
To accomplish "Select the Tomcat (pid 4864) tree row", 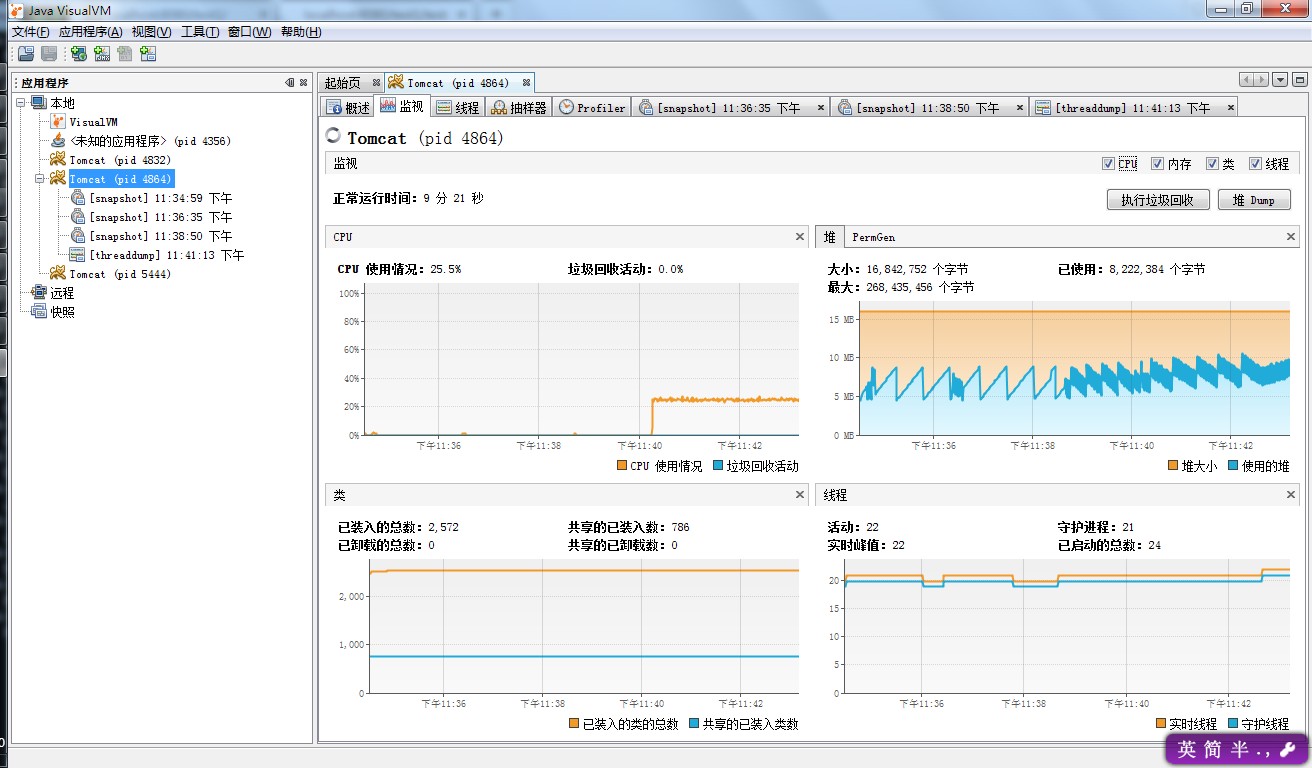I will click(121, 179).
